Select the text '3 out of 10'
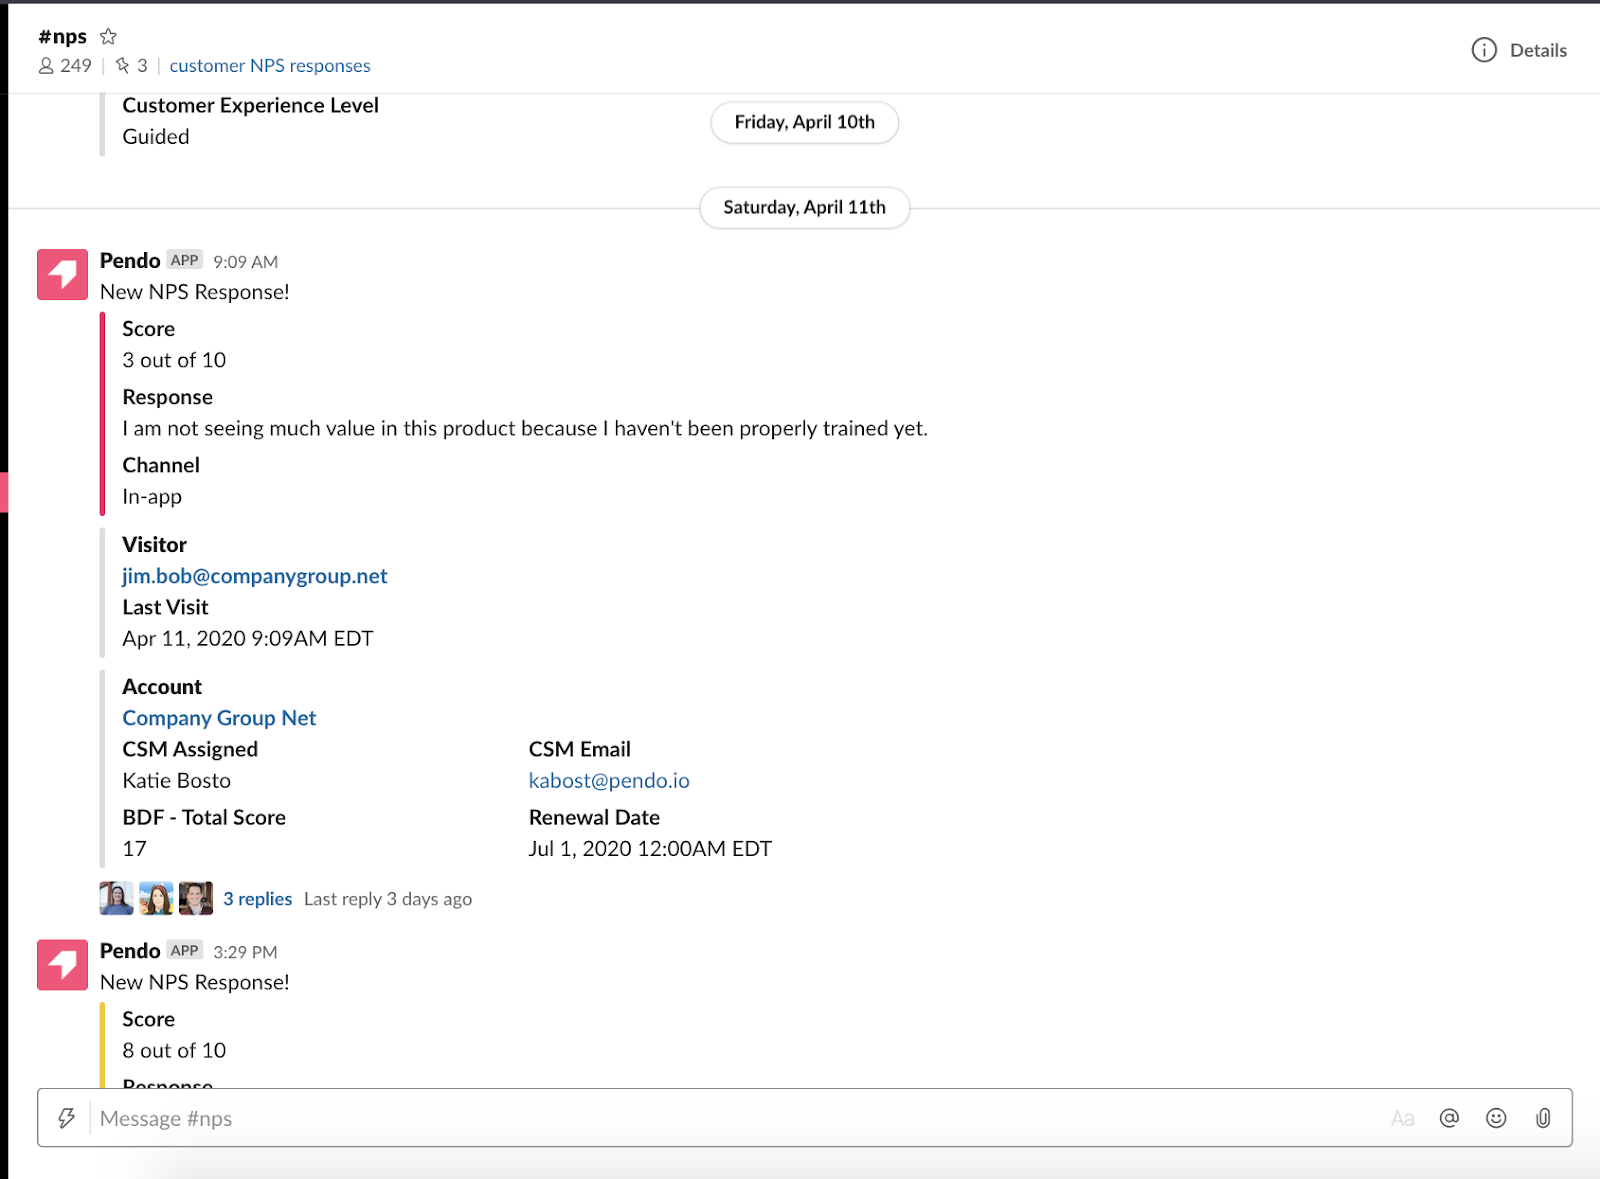 tap(174, 360)
